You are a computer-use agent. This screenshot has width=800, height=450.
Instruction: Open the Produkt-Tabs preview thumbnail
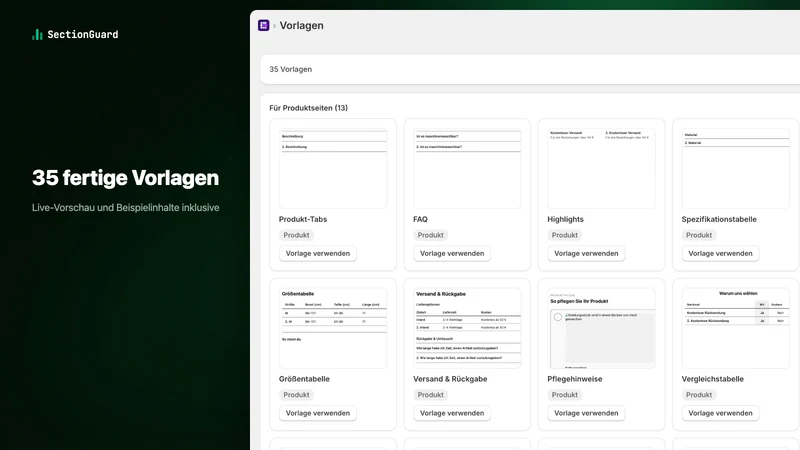tap(333, 168)
